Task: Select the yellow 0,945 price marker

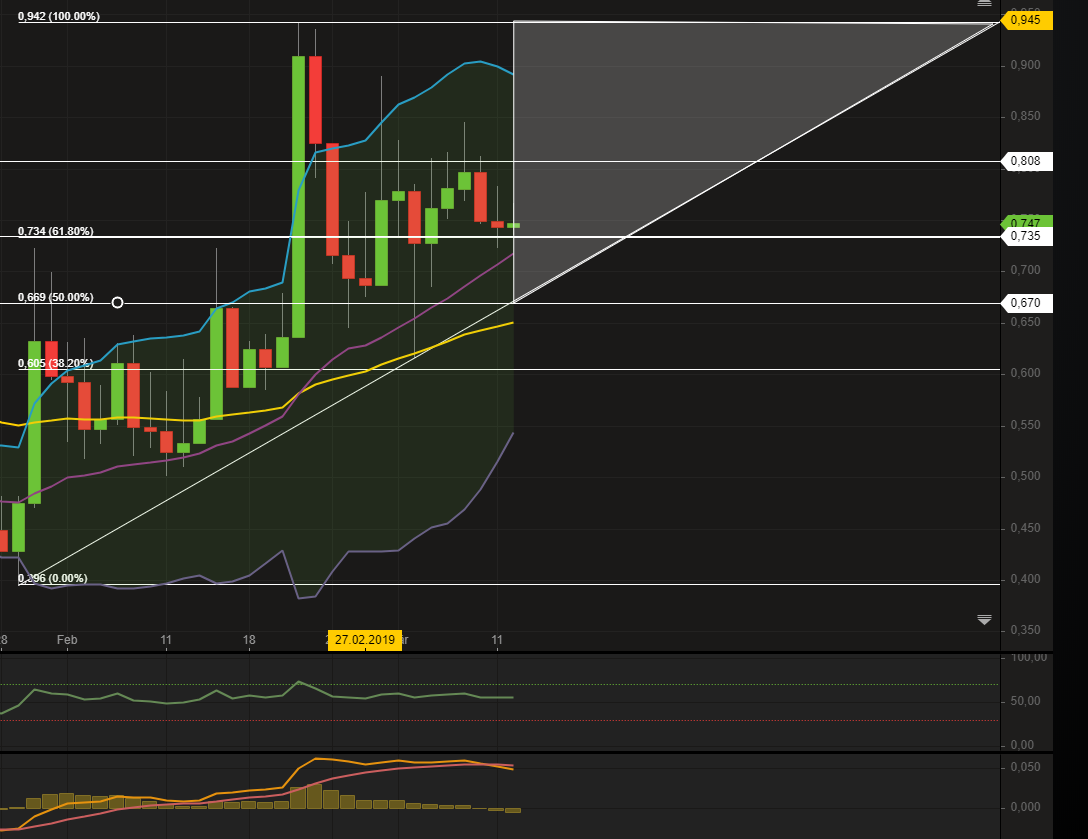Action: 1027,20
